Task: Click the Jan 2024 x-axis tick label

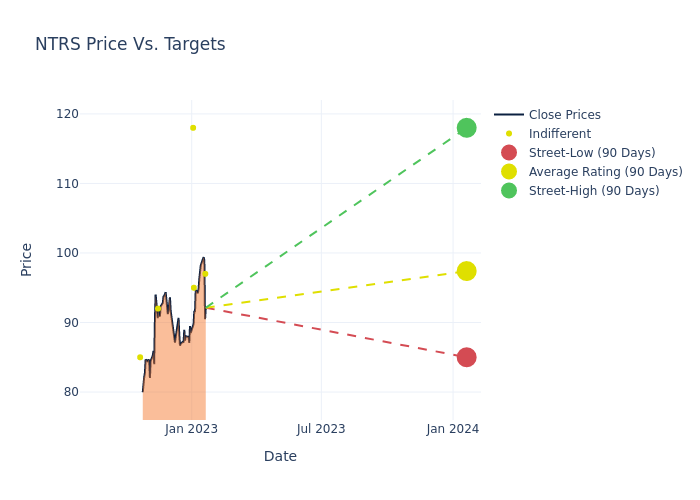Action: pyautogui.click(x=453, y=429)
